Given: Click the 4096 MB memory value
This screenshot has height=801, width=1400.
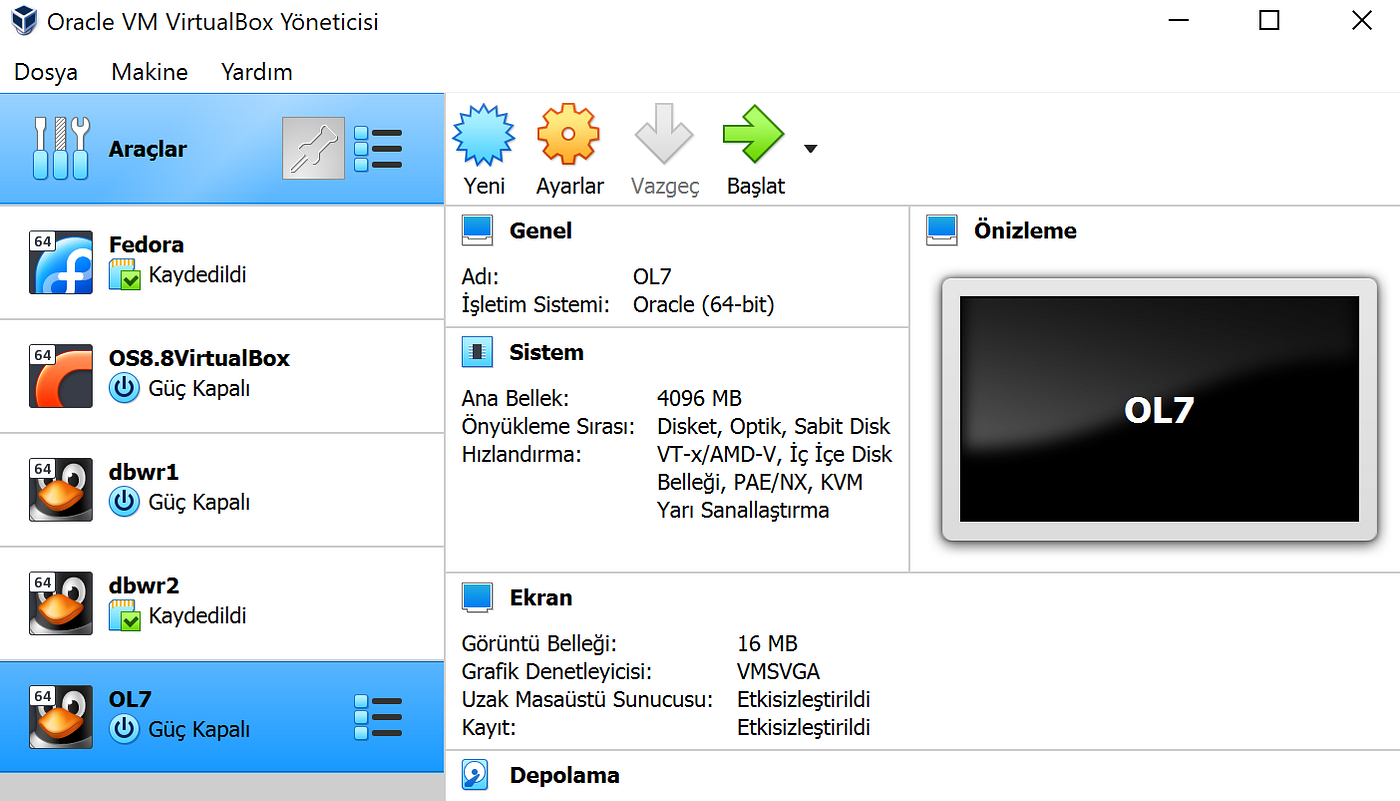Looking at the screenshot, I should 699,399.
